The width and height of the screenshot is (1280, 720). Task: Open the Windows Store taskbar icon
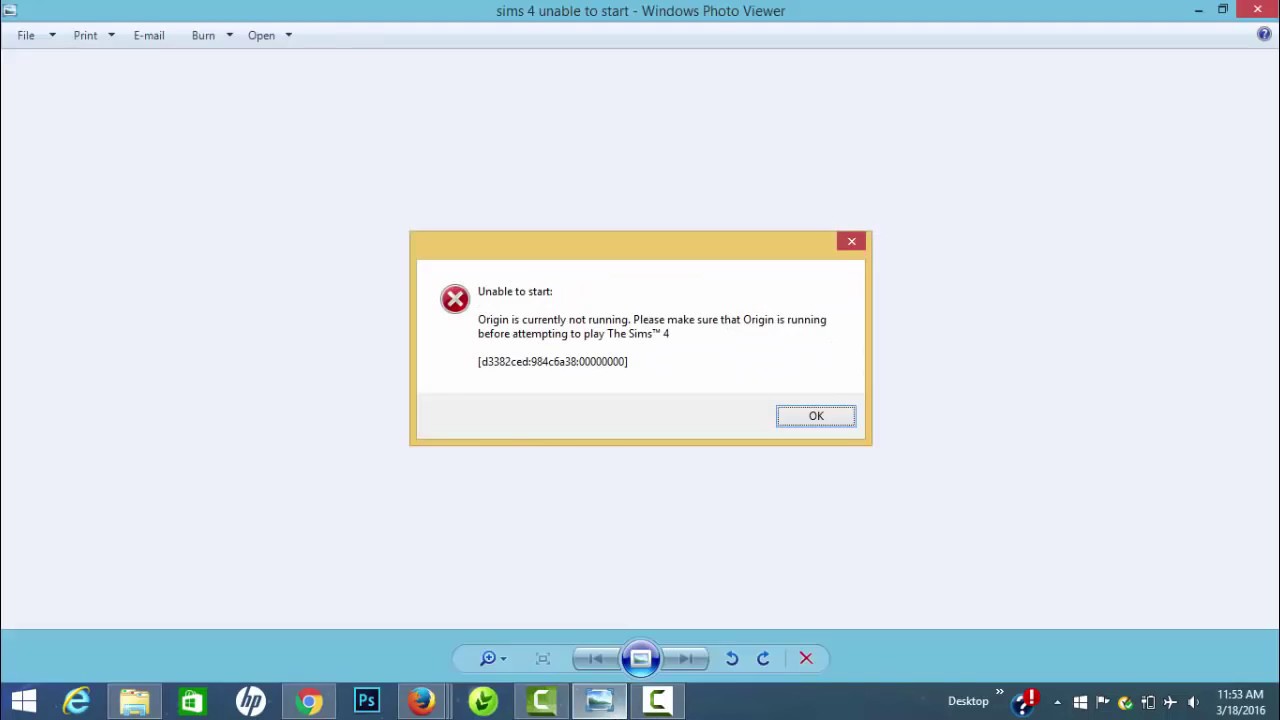coord(192,702)
